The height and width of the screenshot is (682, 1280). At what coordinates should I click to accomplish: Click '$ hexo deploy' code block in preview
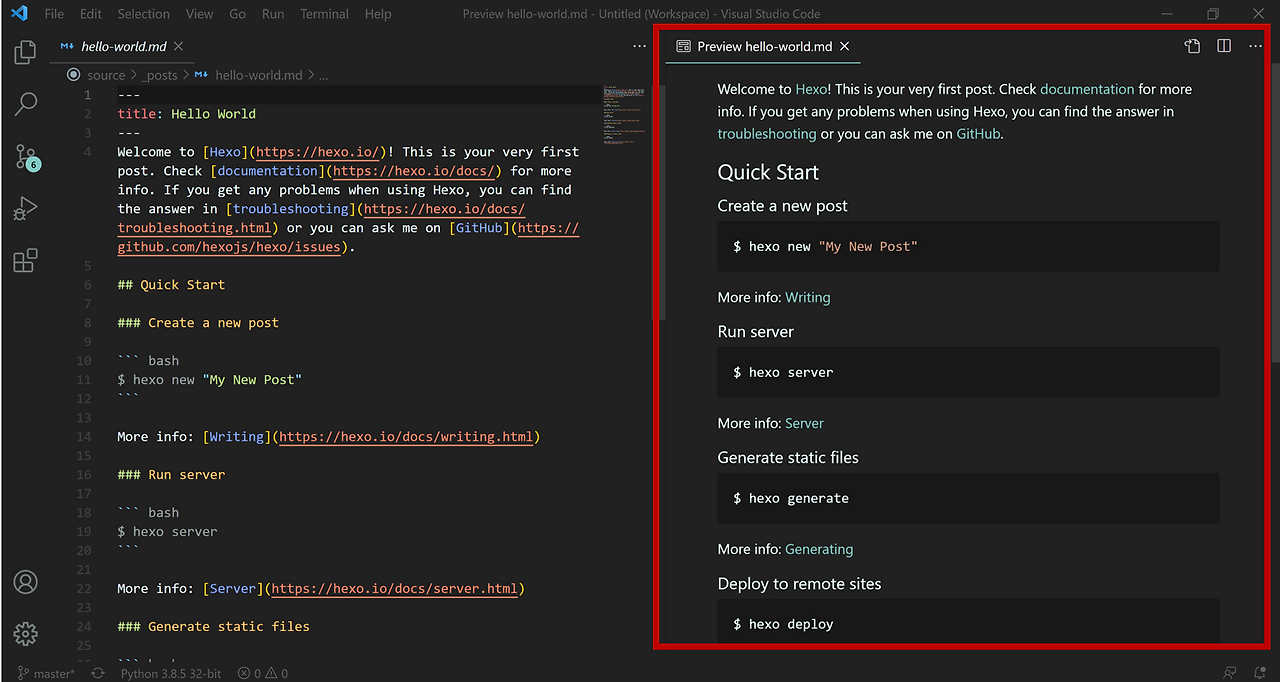(x=968, y=622)
